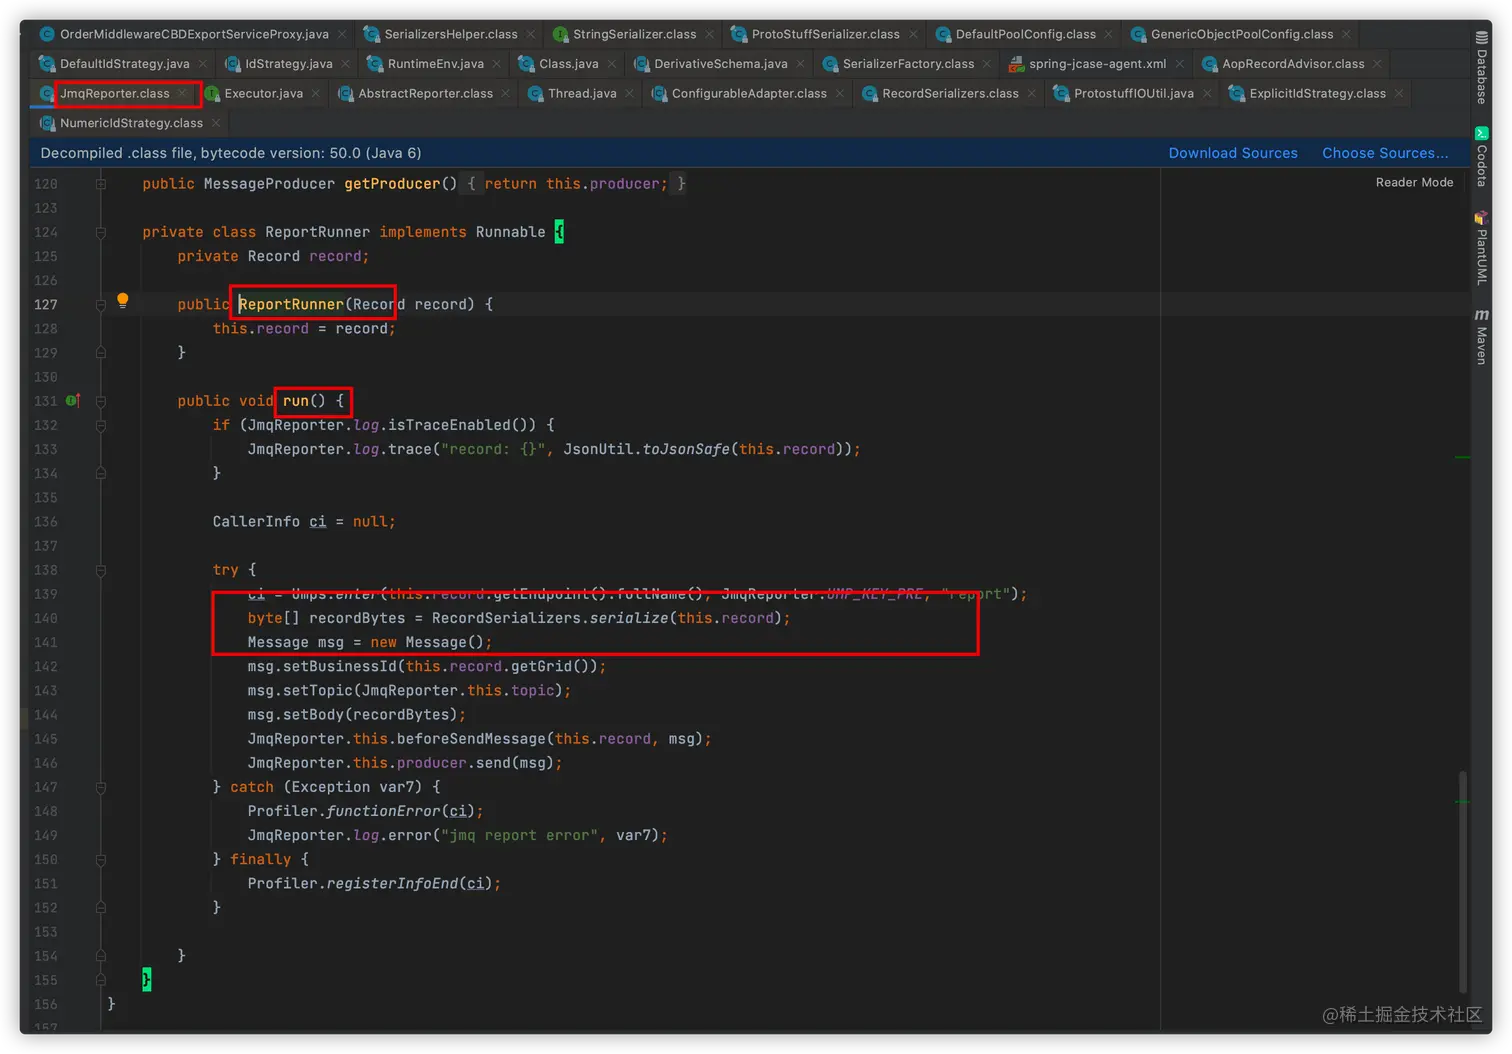
Task: Click the editor vertical scrollbar thumb
Action: pyautogui.click(x=1462, y=880)
